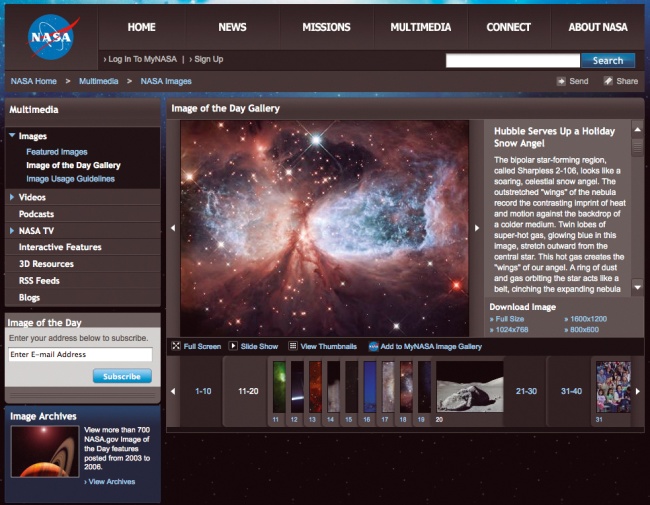
Task: Expand the NASA TV sidebar section
Action: [12, 231]
